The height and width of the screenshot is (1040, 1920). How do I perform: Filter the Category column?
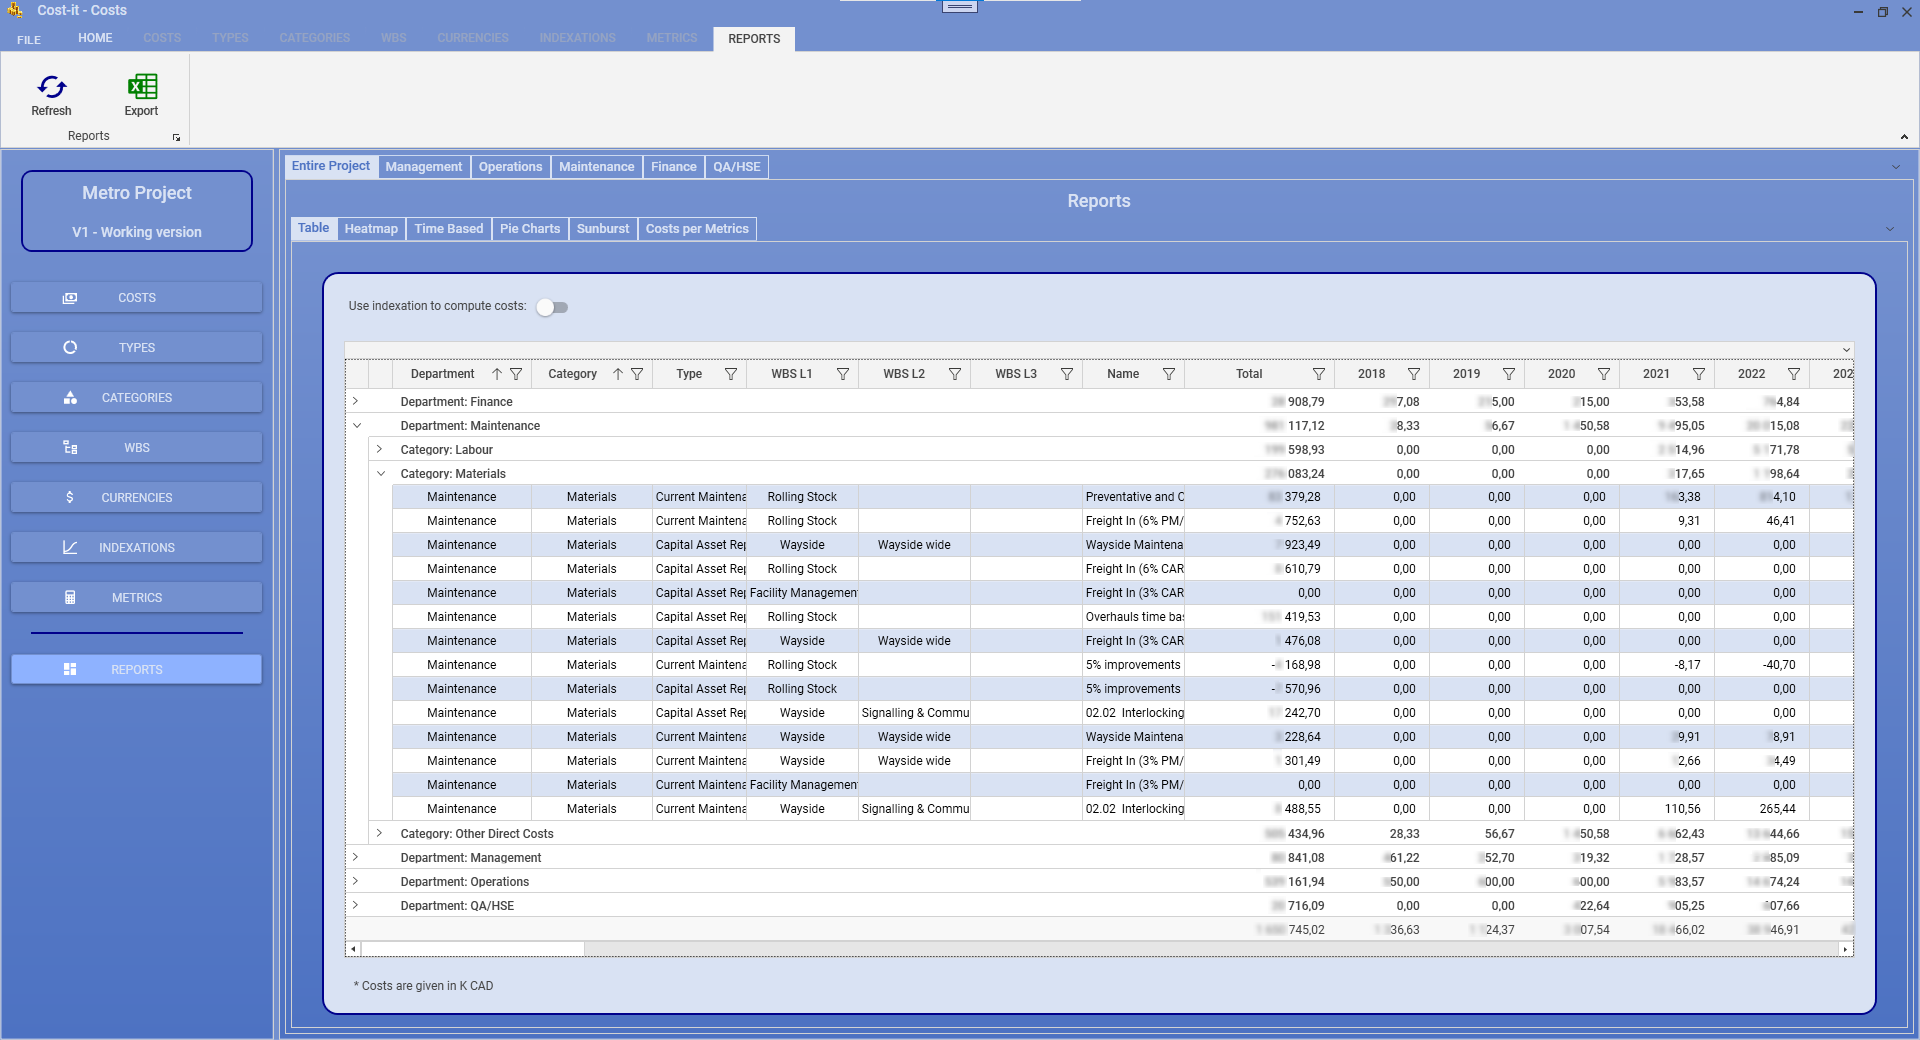click(637, 374)
